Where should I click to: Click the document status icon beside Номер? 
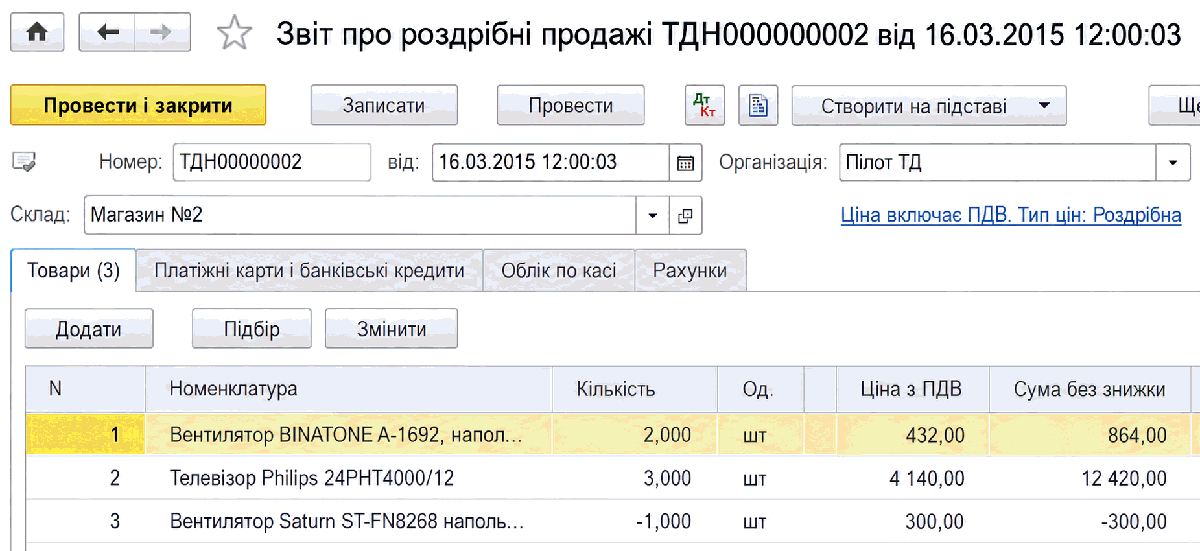coord(24,161)
